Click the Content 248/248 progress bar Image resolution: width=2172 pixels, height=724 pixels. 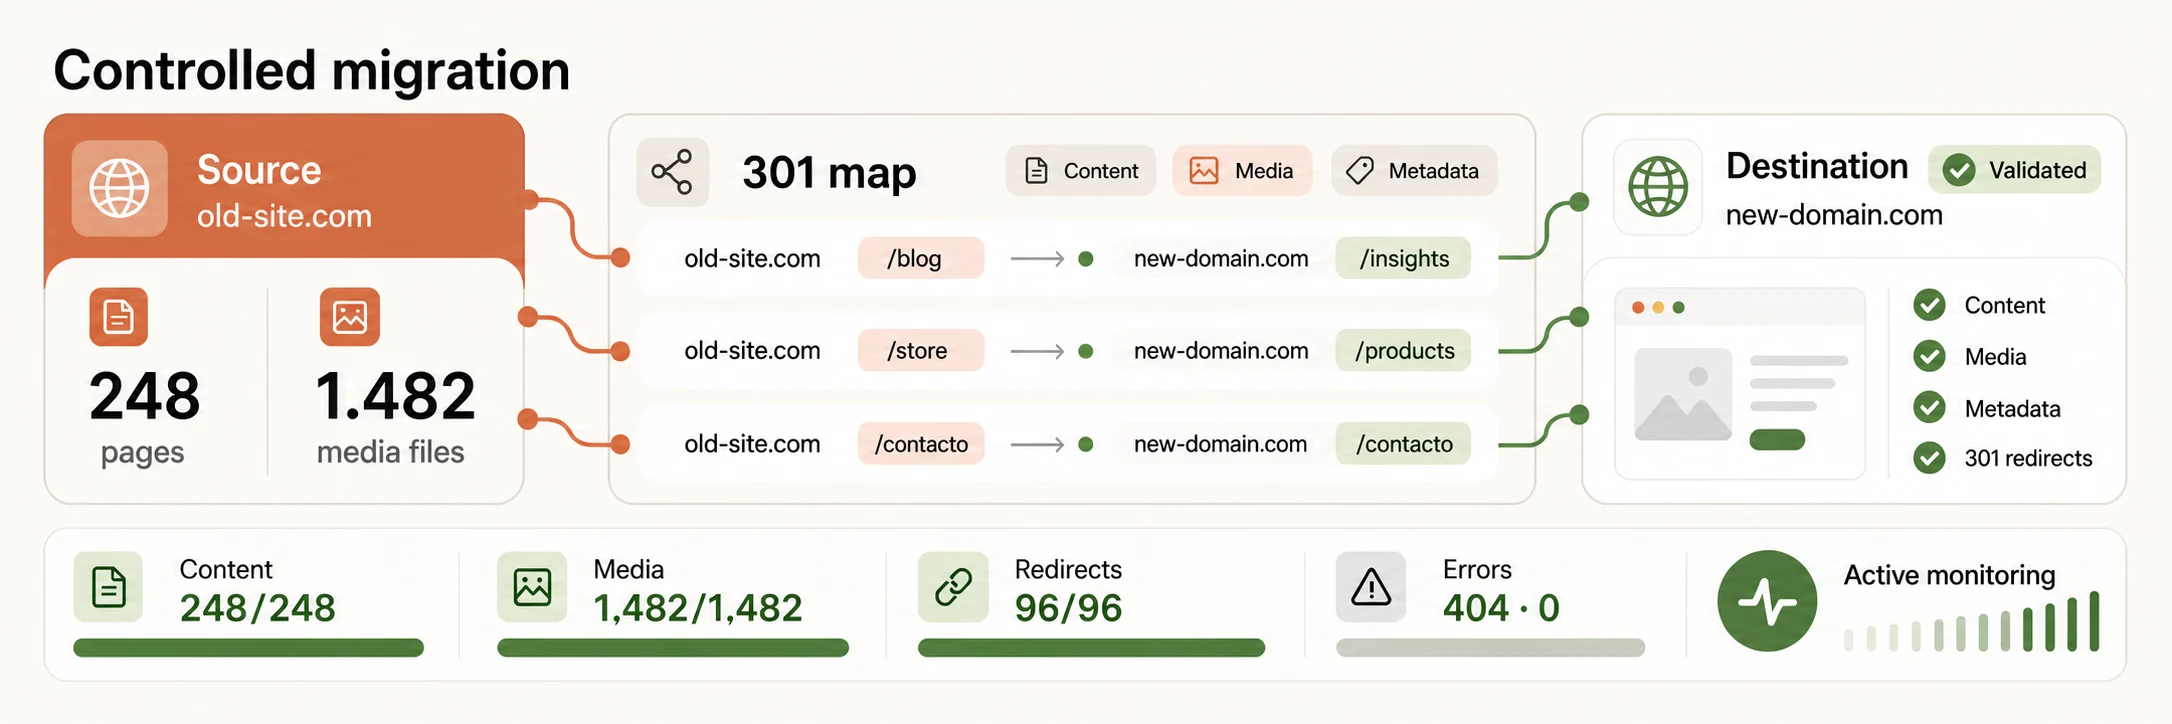tap(249, 648)
